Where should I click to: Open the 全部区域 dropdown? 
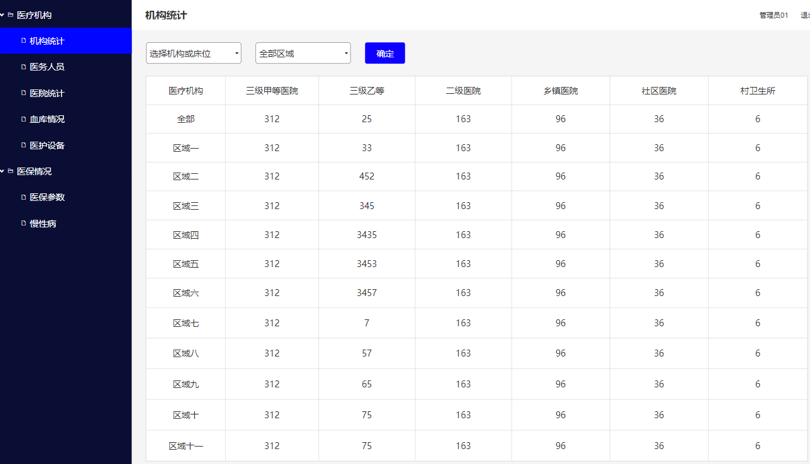pos(302,53)
